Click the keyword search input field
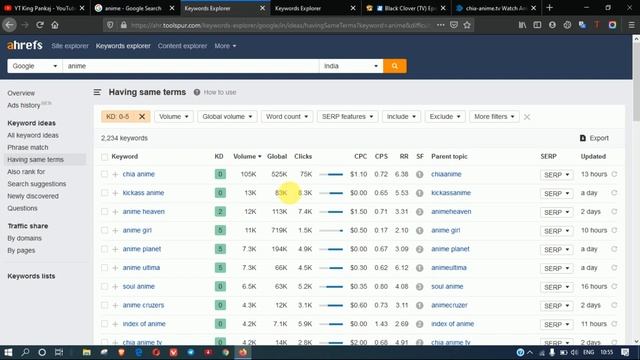This screenshot has height=360, width=640. click(191, 66)
